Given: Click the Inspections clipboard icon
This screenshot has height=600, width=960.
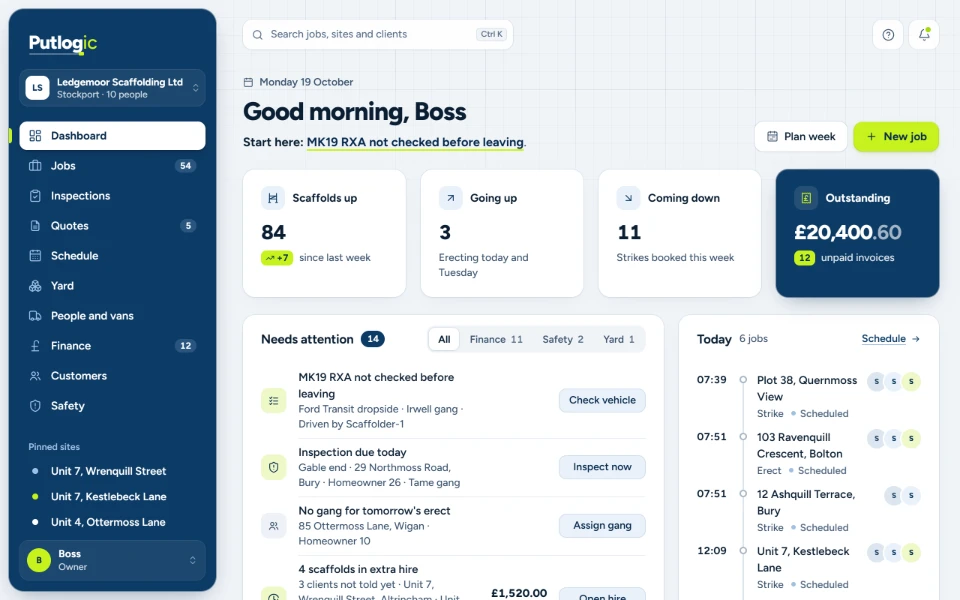Looking at the screenshot, I should point(36,196).
